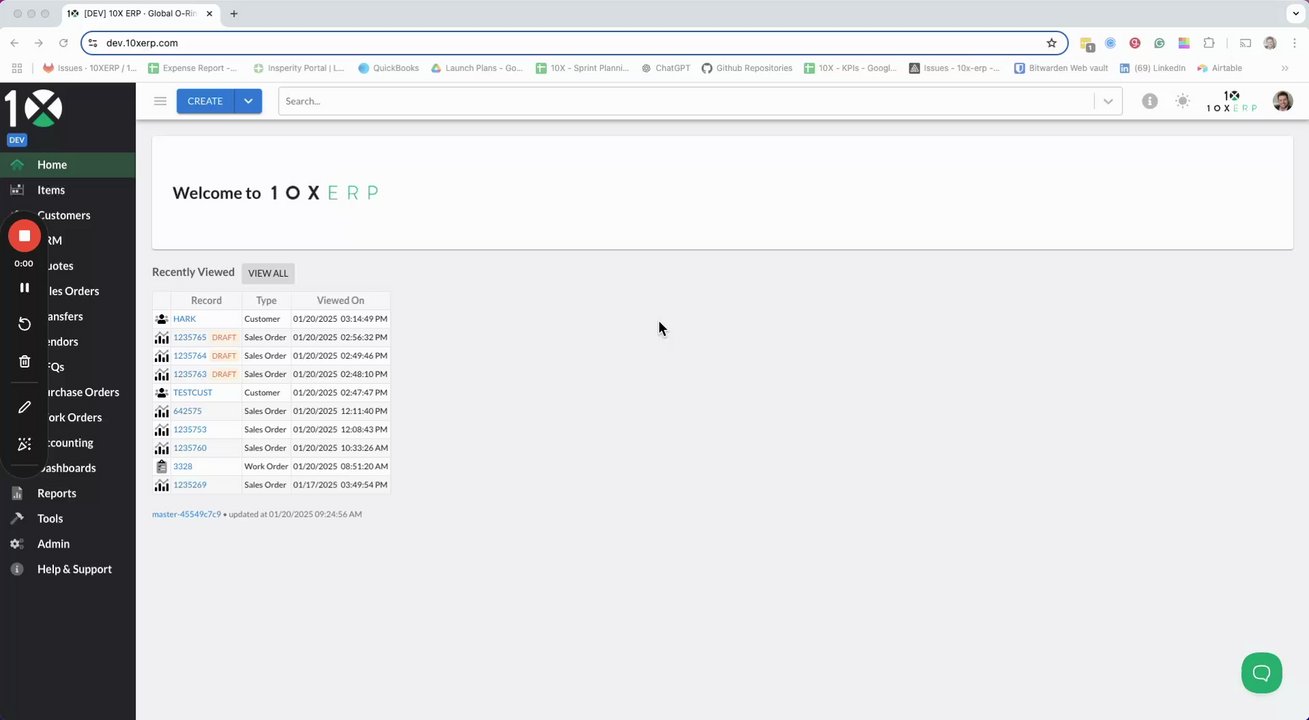Open the Github Repositories bookmark

(x=747, y=68)
